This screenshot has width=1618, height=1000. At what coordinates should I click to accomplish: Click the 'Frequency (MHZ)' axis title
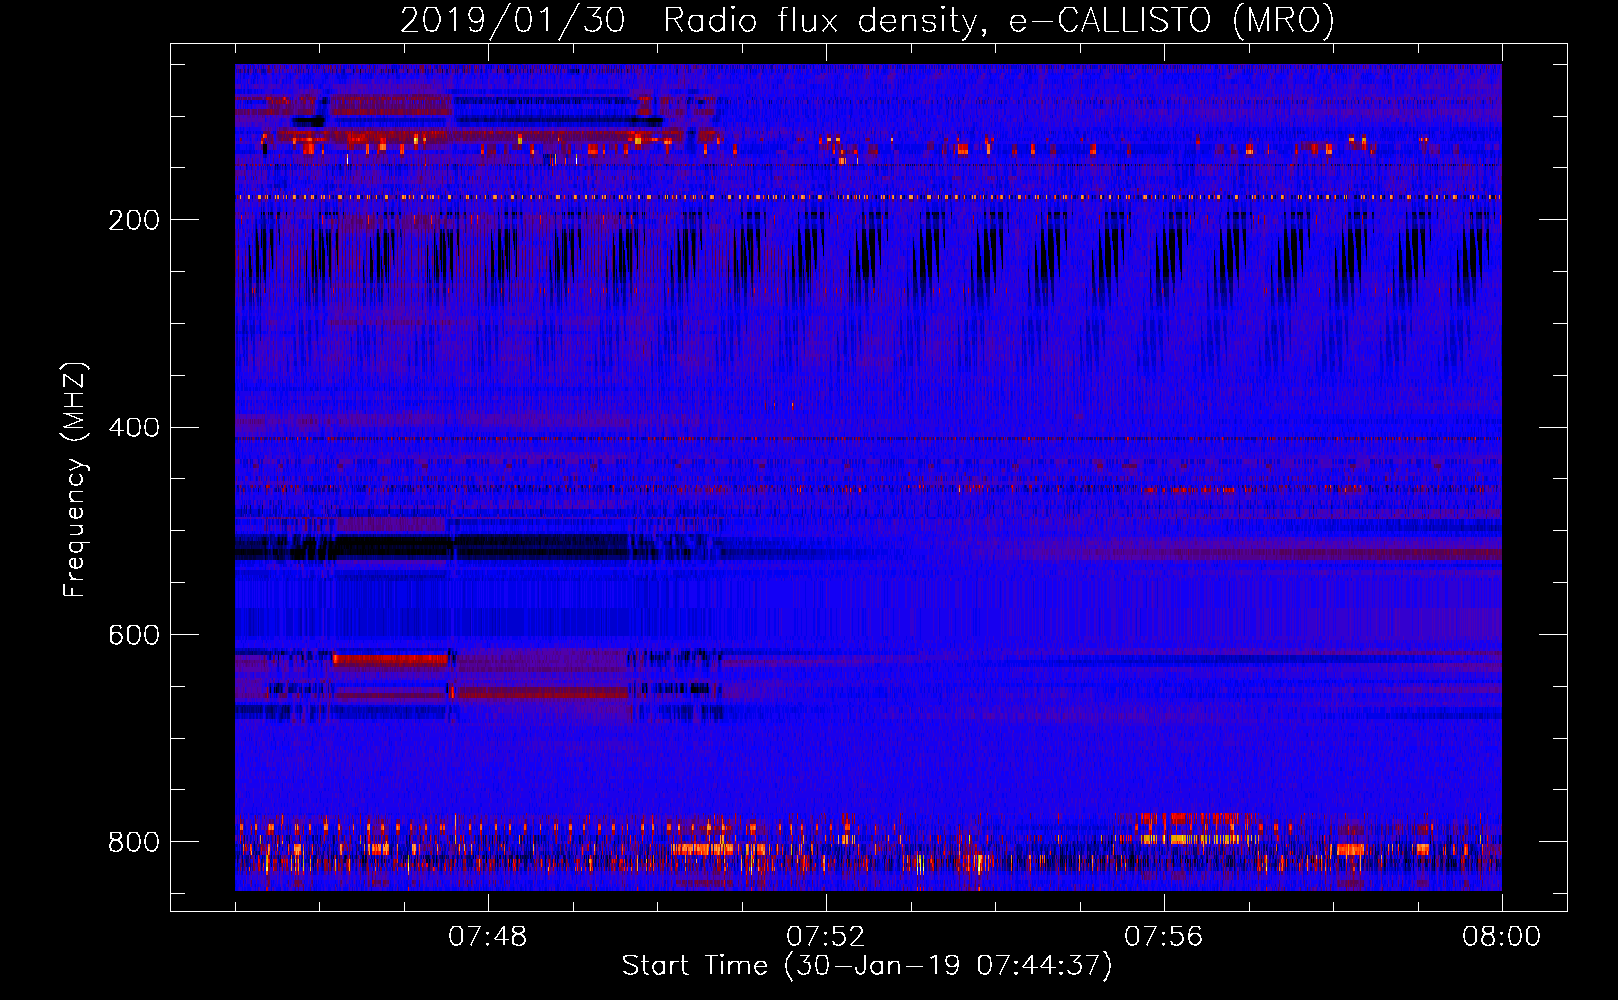point(75,479)
